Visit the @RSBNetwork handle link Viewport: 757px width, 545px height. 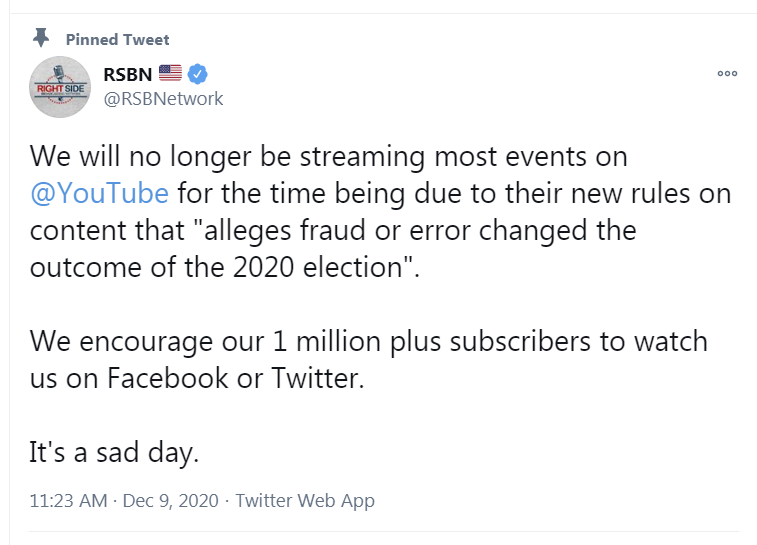tap(163, 98)
